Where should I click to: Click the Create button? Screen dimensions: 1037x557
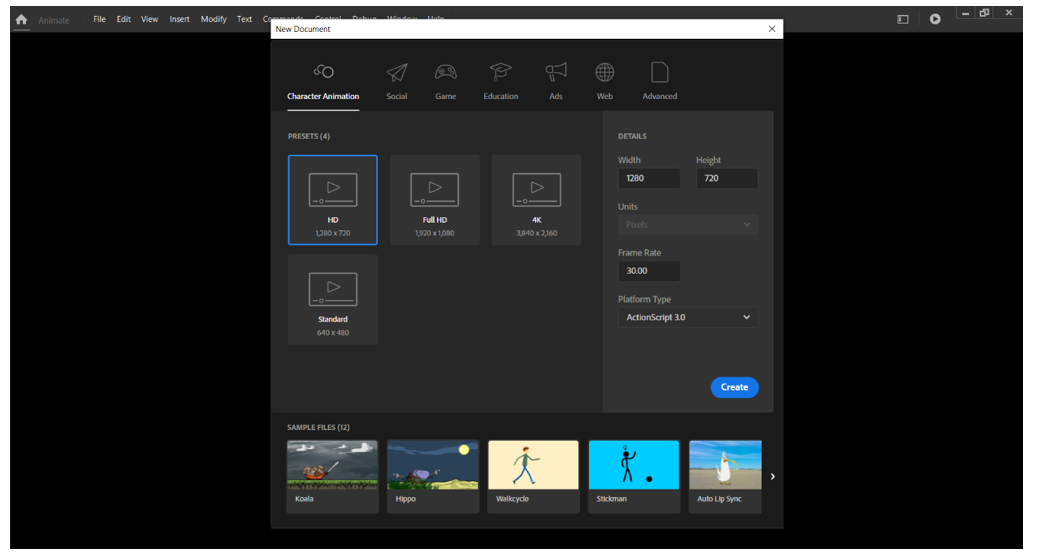click(734, 387)
